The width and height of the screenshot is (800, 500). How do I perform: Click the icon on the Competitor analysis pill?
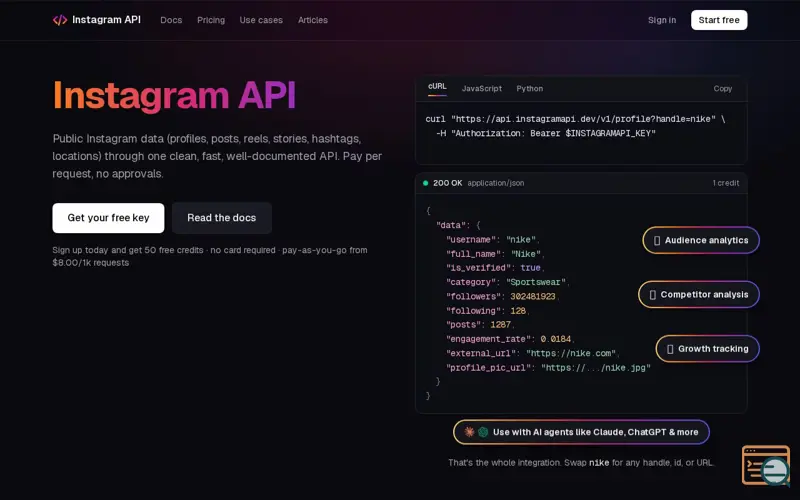pyautogui.click(x=653, y=295)
